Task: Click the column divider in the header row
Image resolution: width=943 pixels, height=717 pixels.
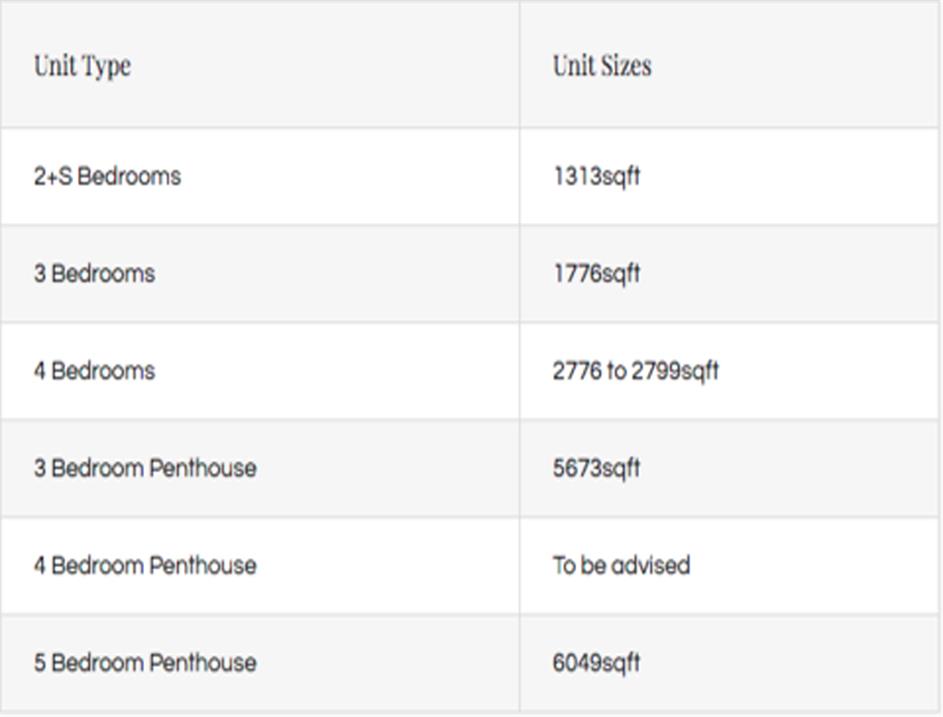Action: coord(520,66)
